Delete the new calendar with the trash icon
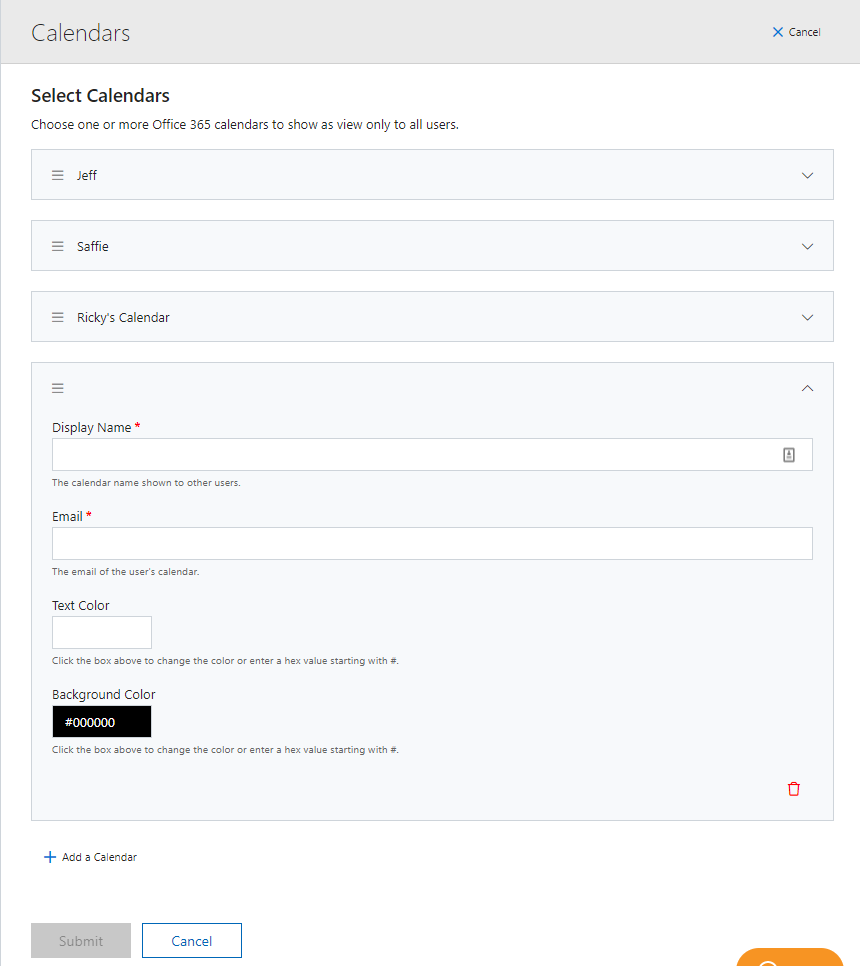 tap(793, 789)
